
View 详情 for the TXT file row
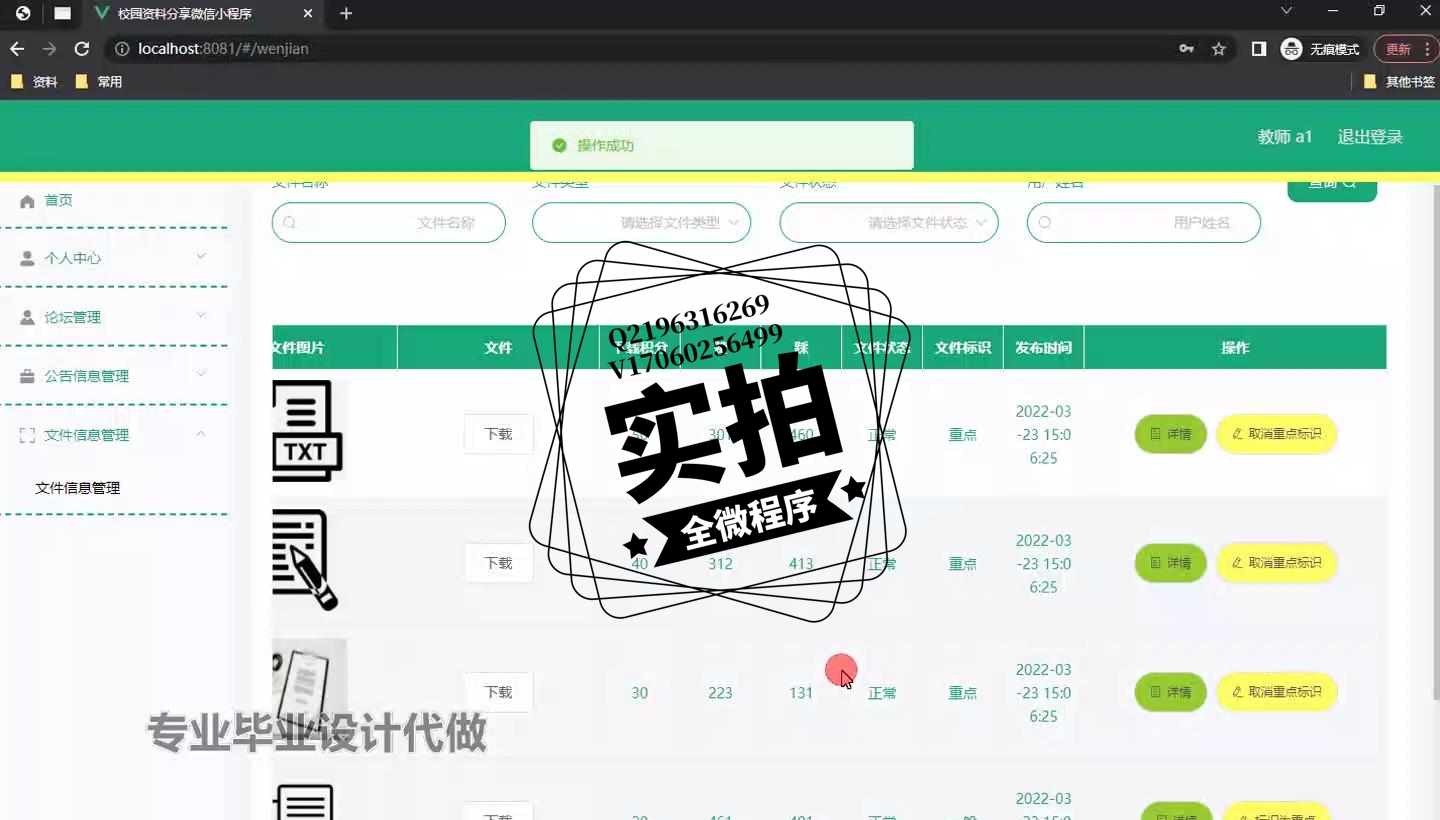click(x=1171, y=434)
